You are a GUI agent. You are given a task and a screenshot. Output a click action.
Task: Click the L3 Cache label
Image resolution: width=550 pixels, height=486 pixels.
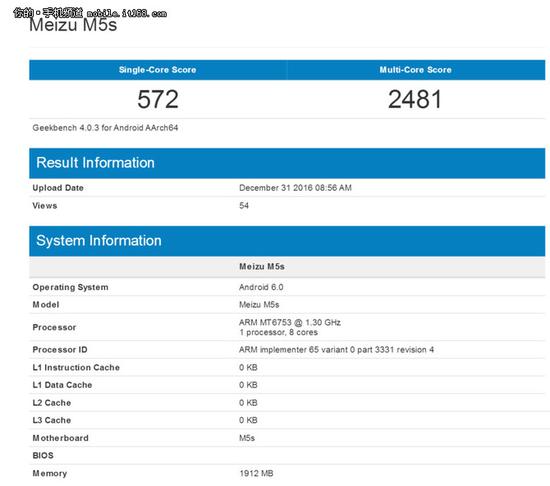coord(52,420)
